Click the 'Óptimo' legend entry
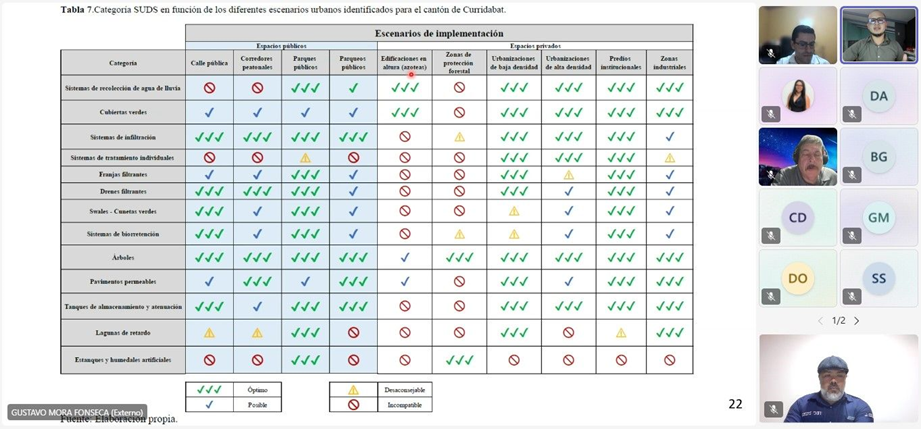 tap(257, 389)
